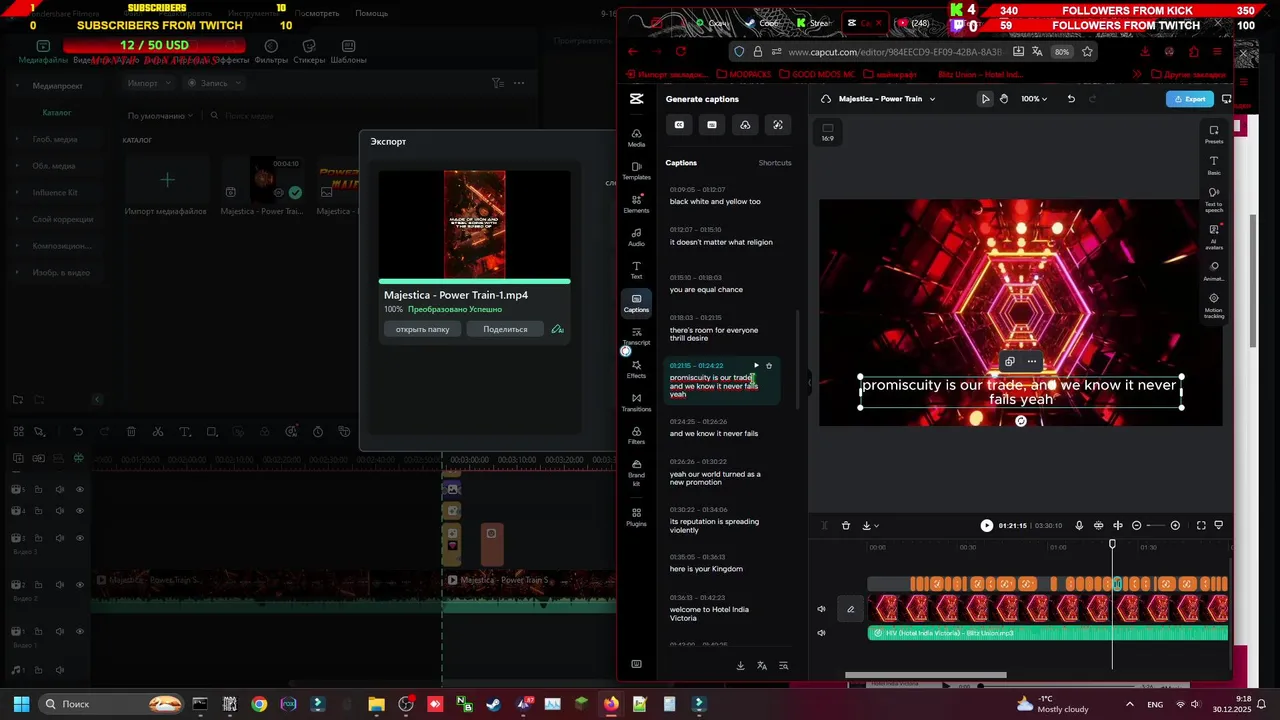Toggle Filmora video track 2 visibility eye
This screenshot has height=720, width=1280.
[80, 585]
